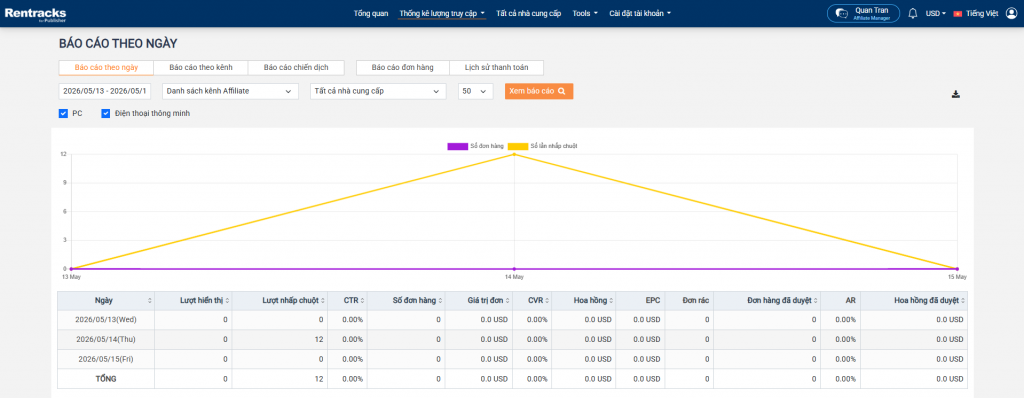Sort table by Ngày column arrows
Image resolution: width=1024 pixels, height=398 pixels.
[x=150, y=301]
